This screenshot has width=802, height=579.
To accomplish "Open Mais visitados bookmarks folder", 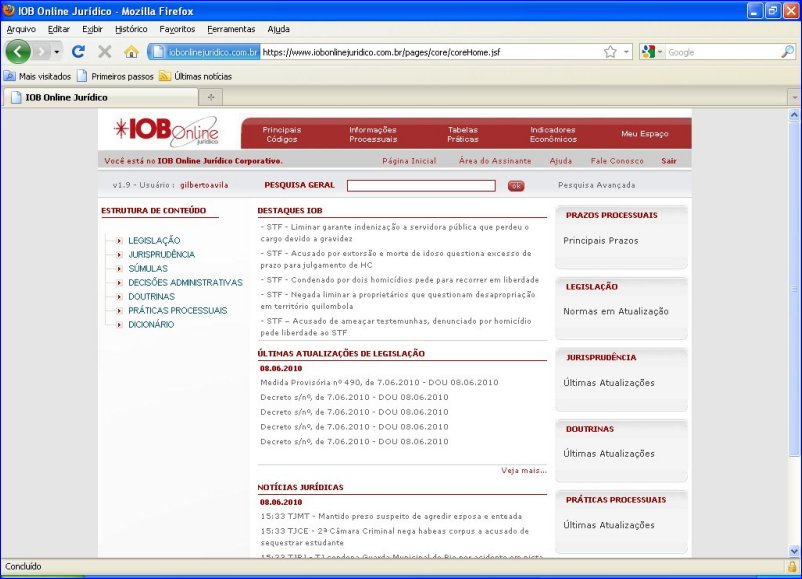I will 37,76.
